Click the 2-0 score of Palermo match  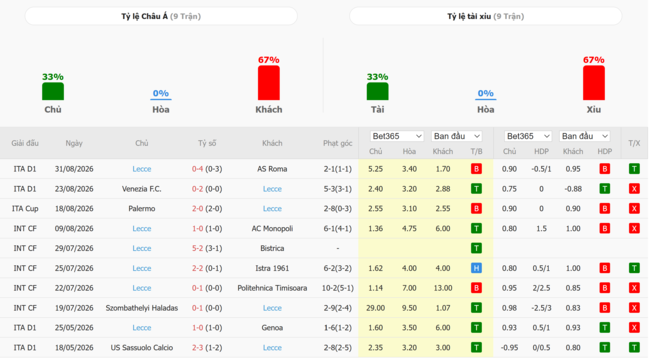(197, 209)
